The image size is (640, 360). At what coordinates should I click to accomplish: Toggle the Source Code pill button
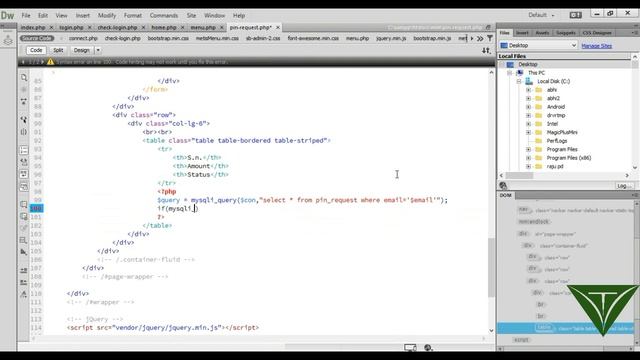37,38
